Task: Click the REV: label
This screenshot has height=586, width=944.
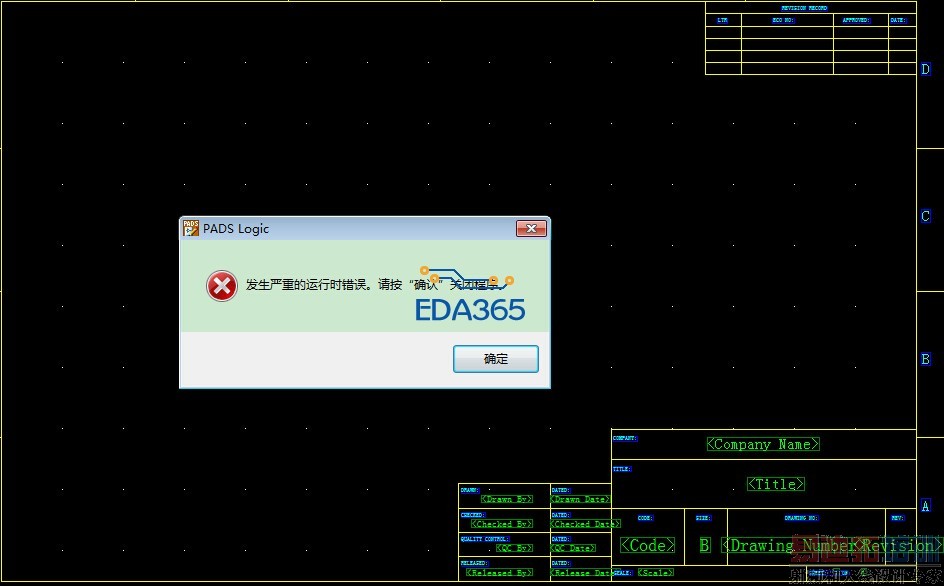Action: (897, 518)
